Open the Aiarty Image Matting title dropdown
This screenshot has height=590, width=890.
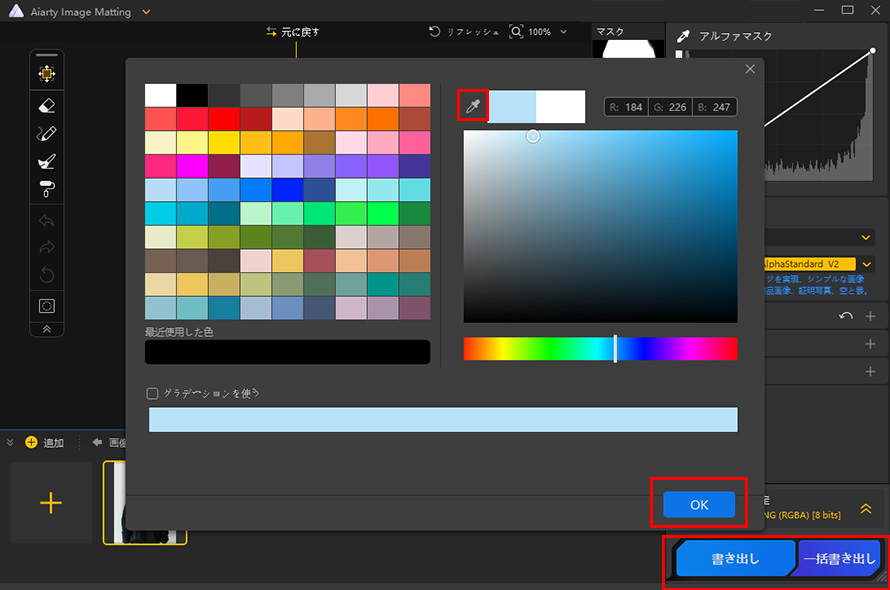point(147,11)
